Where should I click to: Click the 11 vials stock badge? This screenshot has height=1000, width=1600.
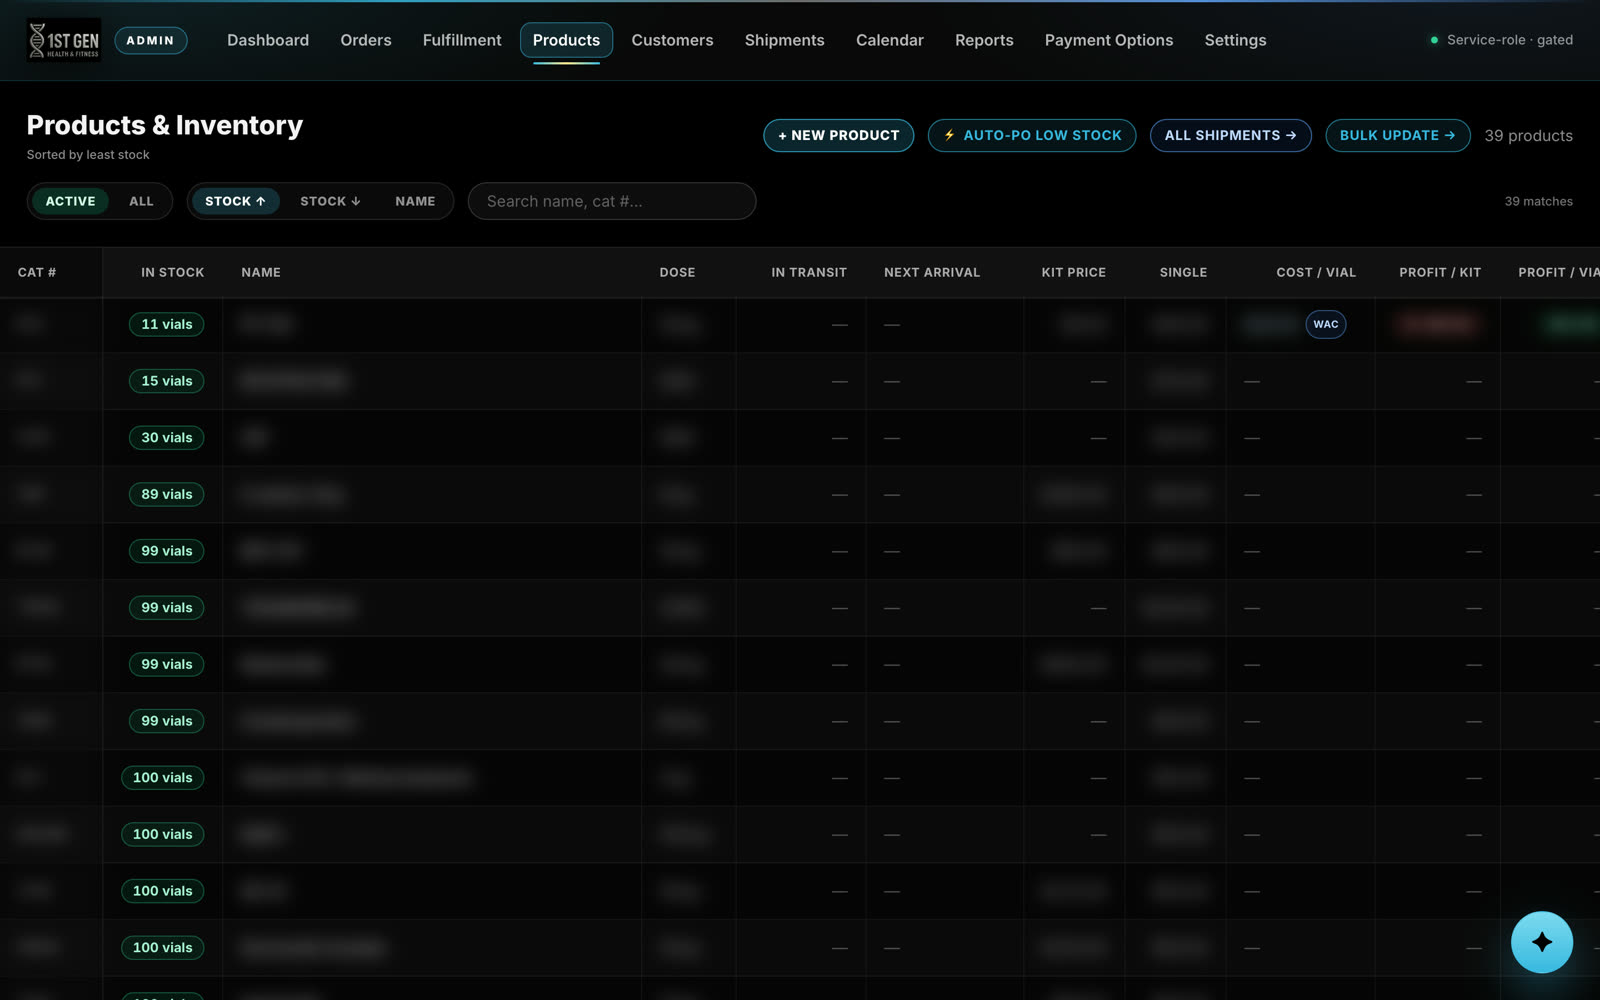(167, 324)
